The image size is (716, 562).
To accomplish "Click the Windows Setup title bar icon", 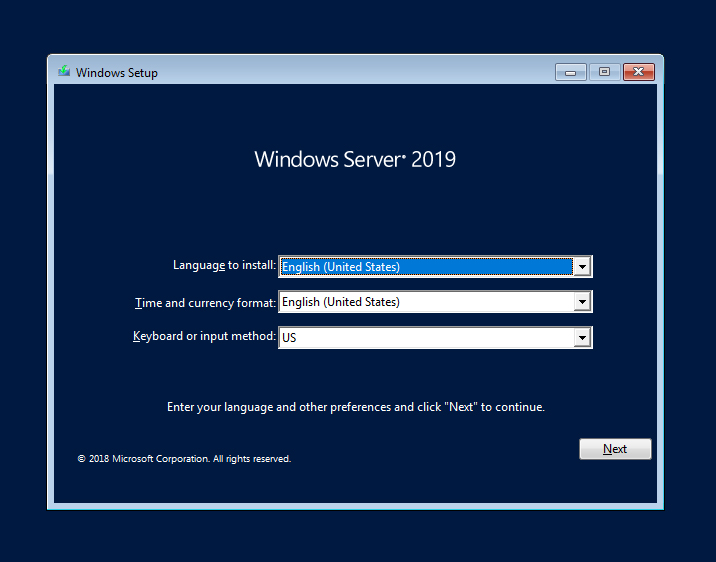I will [64, 71].
